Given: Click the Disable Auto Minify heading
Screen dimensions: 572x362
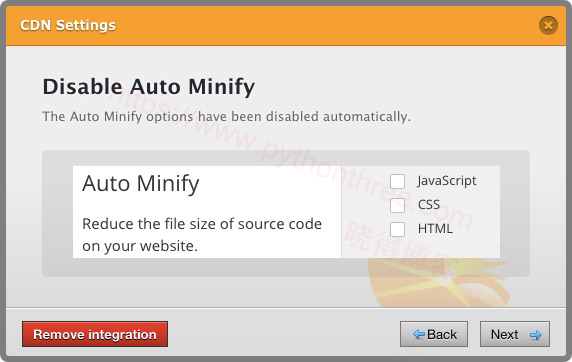Looking at the screenshot, I should coord(148,87).
